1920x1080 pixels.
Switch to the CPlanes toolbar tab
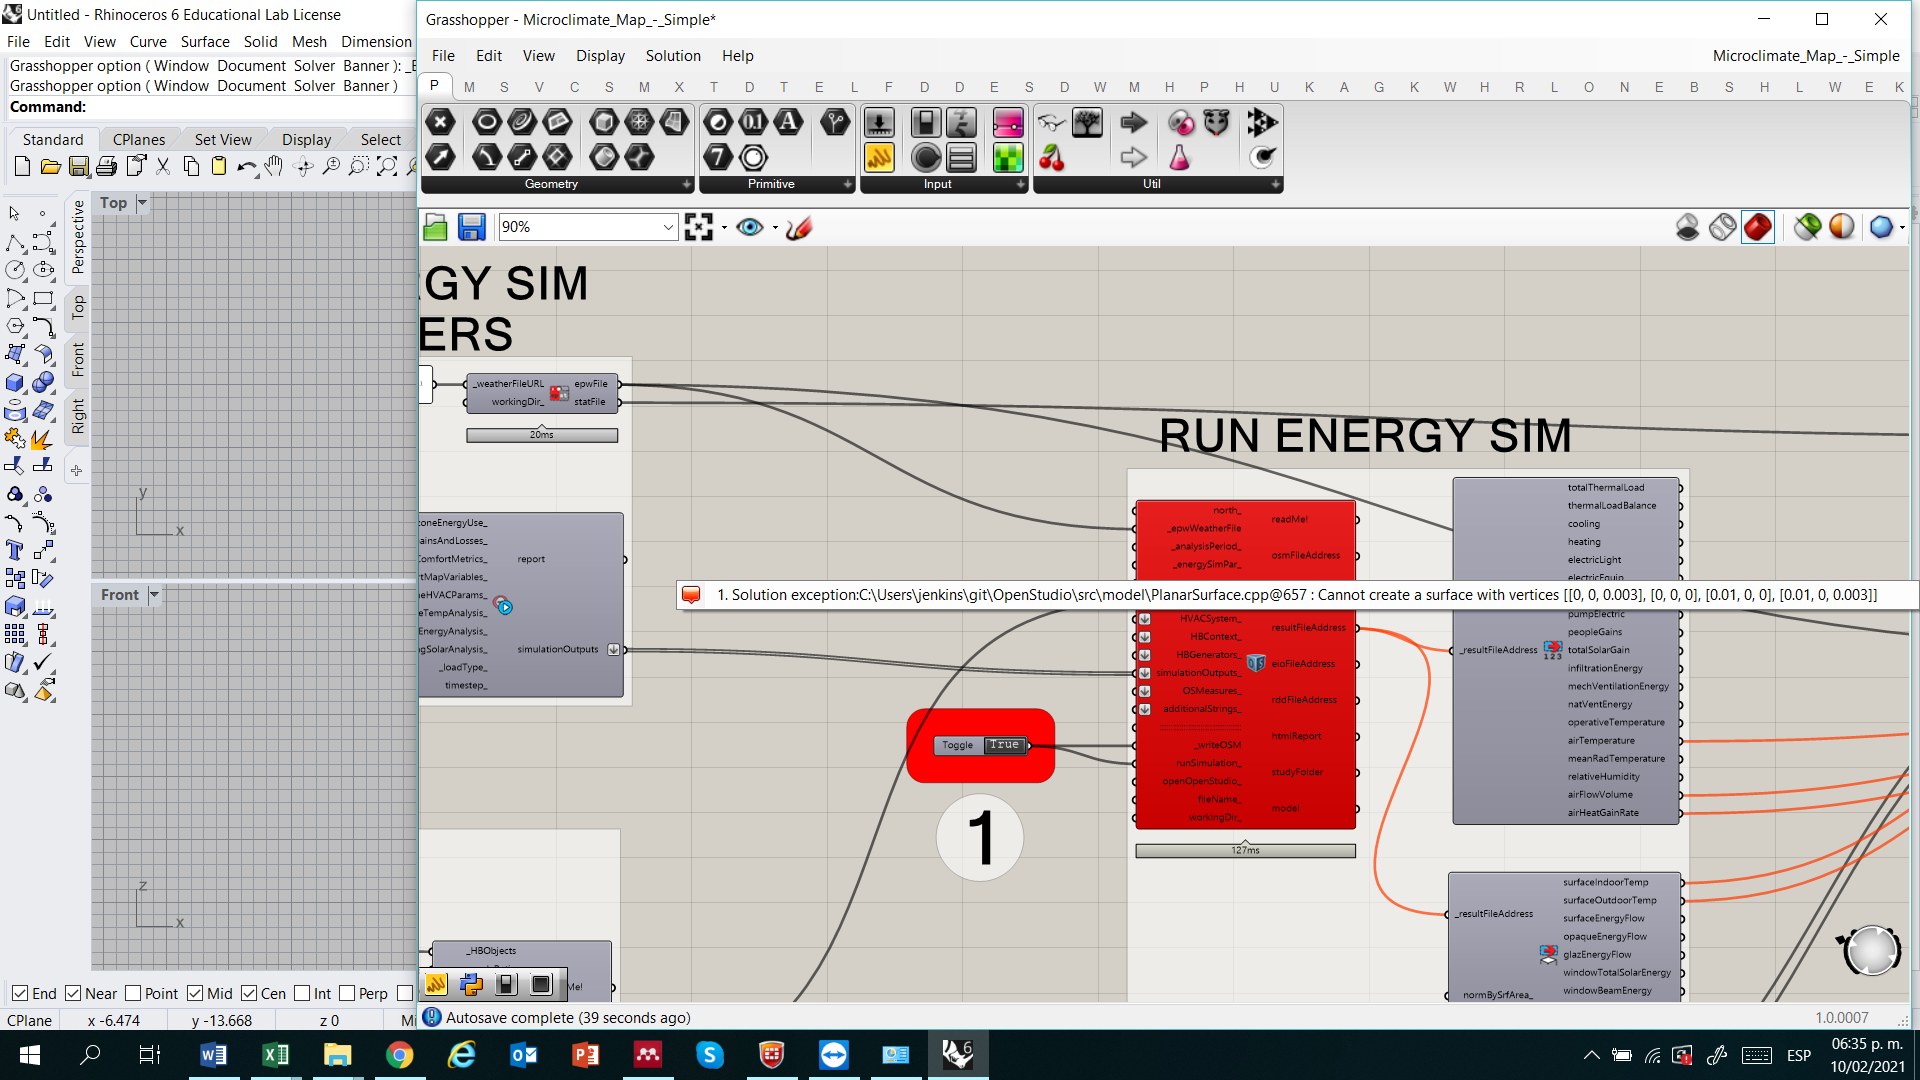(x=139, y=139)
